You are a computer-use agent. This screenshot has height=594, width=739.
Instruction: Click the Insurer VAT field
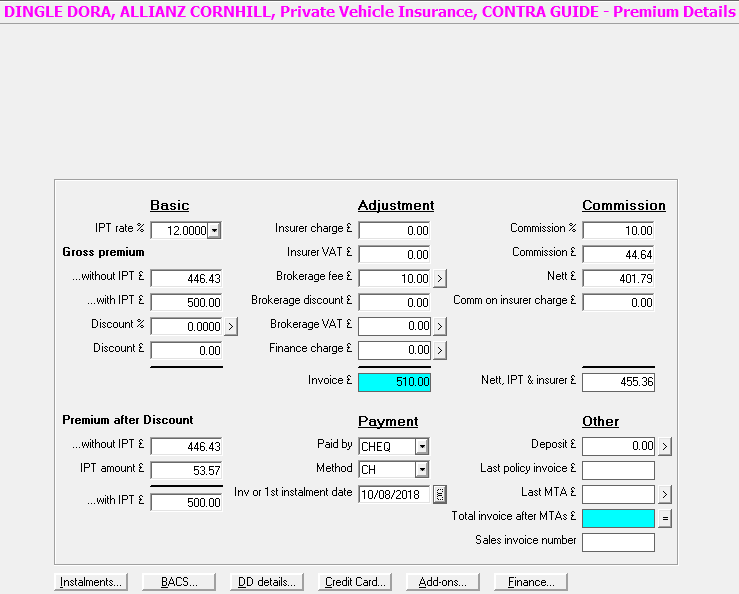394,255
